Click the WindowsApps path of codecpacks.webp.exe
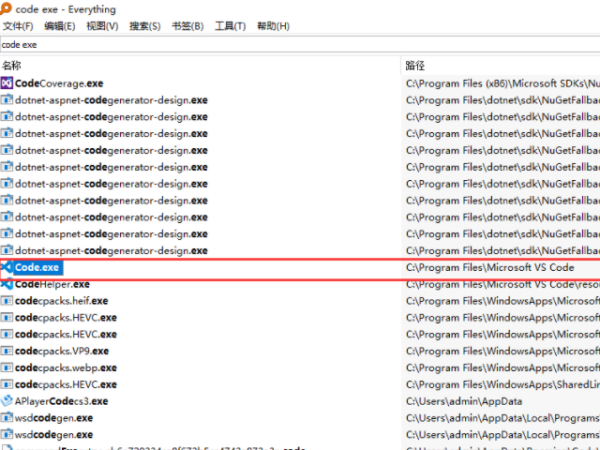Image resolution: width=600 pixels, height=450 pixels. (503, 368)
